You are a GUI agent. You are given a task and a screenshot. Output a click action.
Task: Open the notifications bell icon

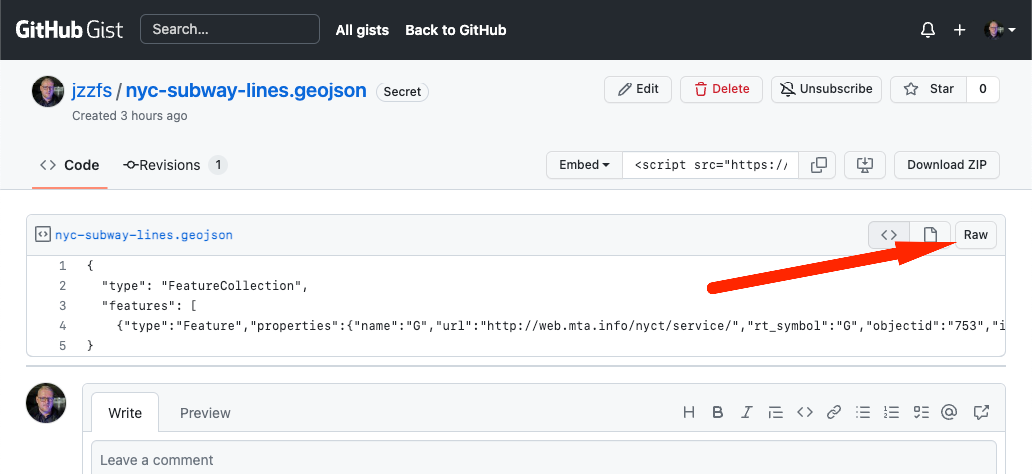(x=927, y=30)
